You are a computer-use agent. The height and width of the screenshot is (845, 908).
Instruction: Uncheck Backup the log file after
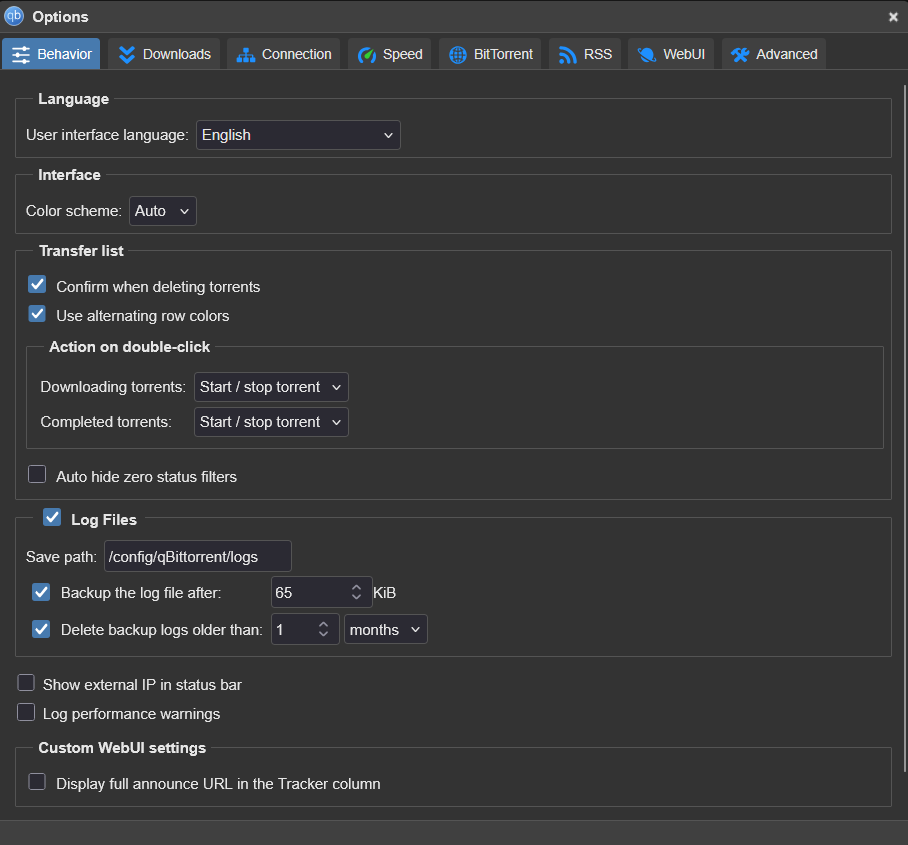41,592
